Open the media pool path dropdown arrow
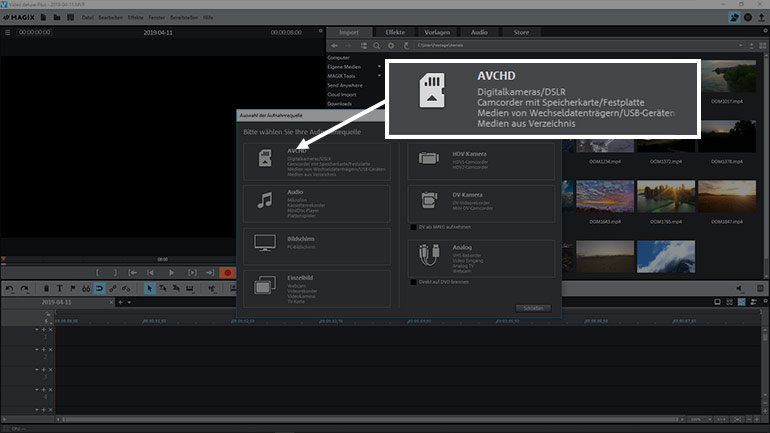770x433 pixels. pyautogui.click(x=741, y=46)
